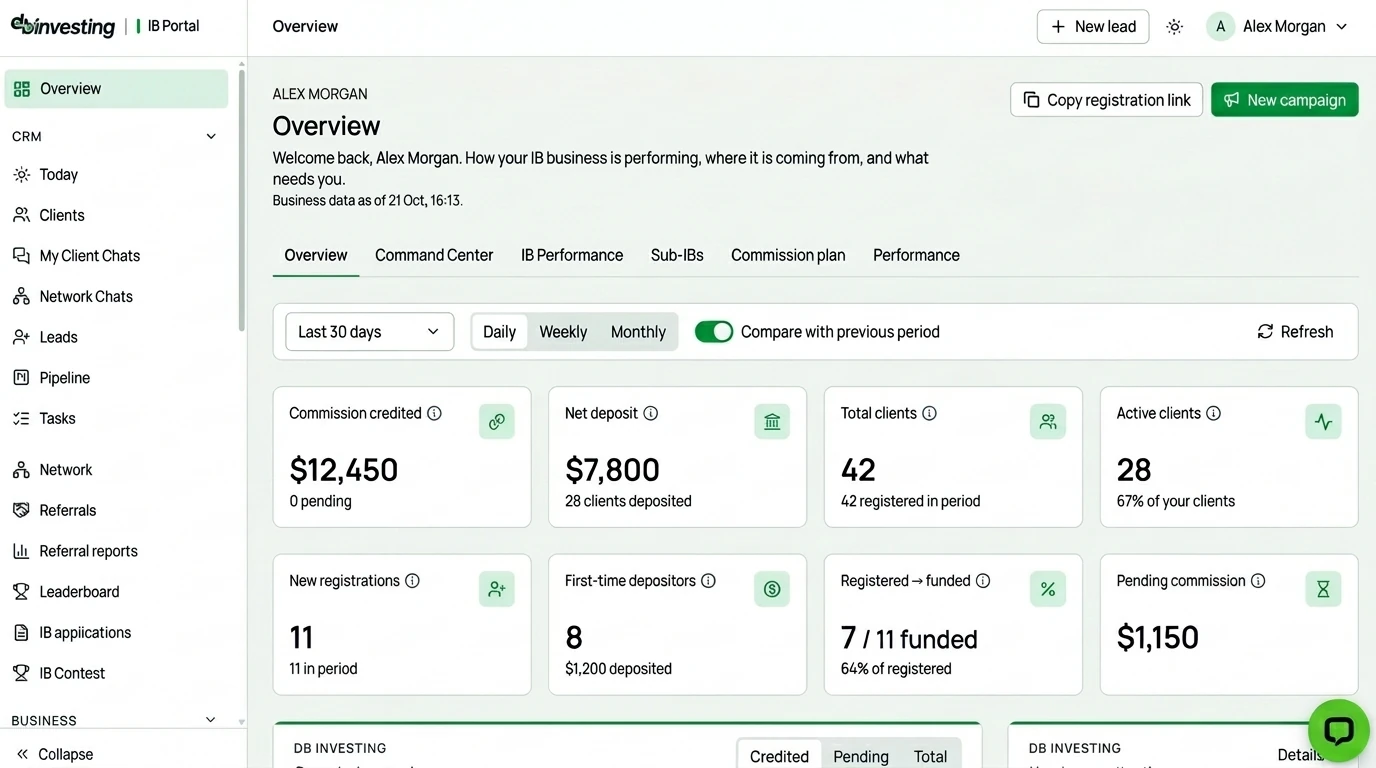The image size is (1376, 768).
Task: Click Copy registration link button
Action: click(1107, 100)
